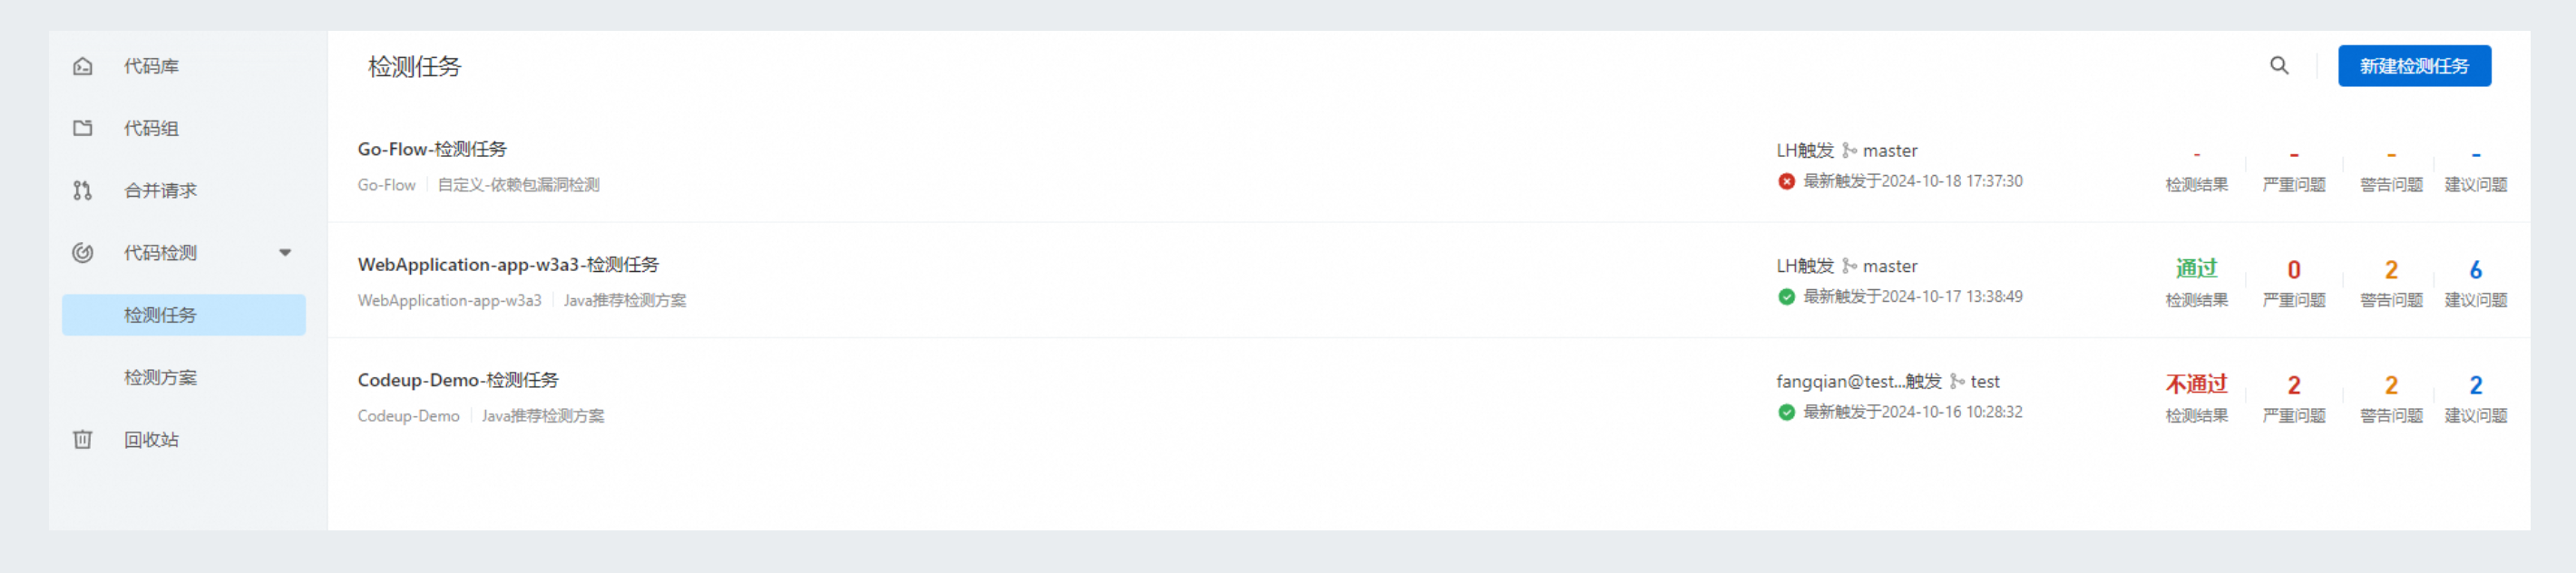Open the Codeup-Demo-检测任务 task
Viewport: 2576px width, 573px height.
coord(458,381)
